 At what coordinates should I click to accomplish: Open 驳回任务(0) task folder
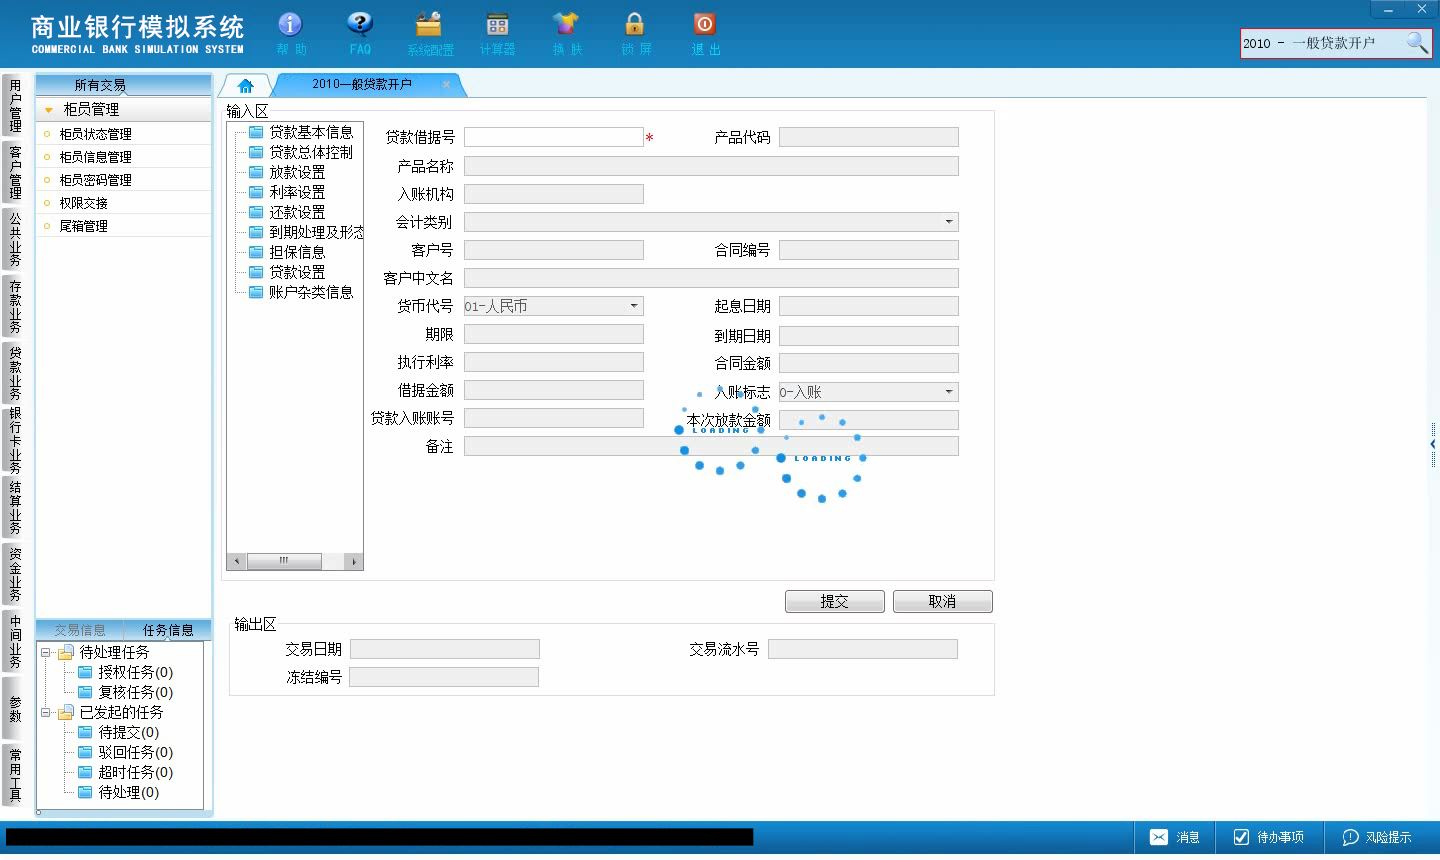125,752
